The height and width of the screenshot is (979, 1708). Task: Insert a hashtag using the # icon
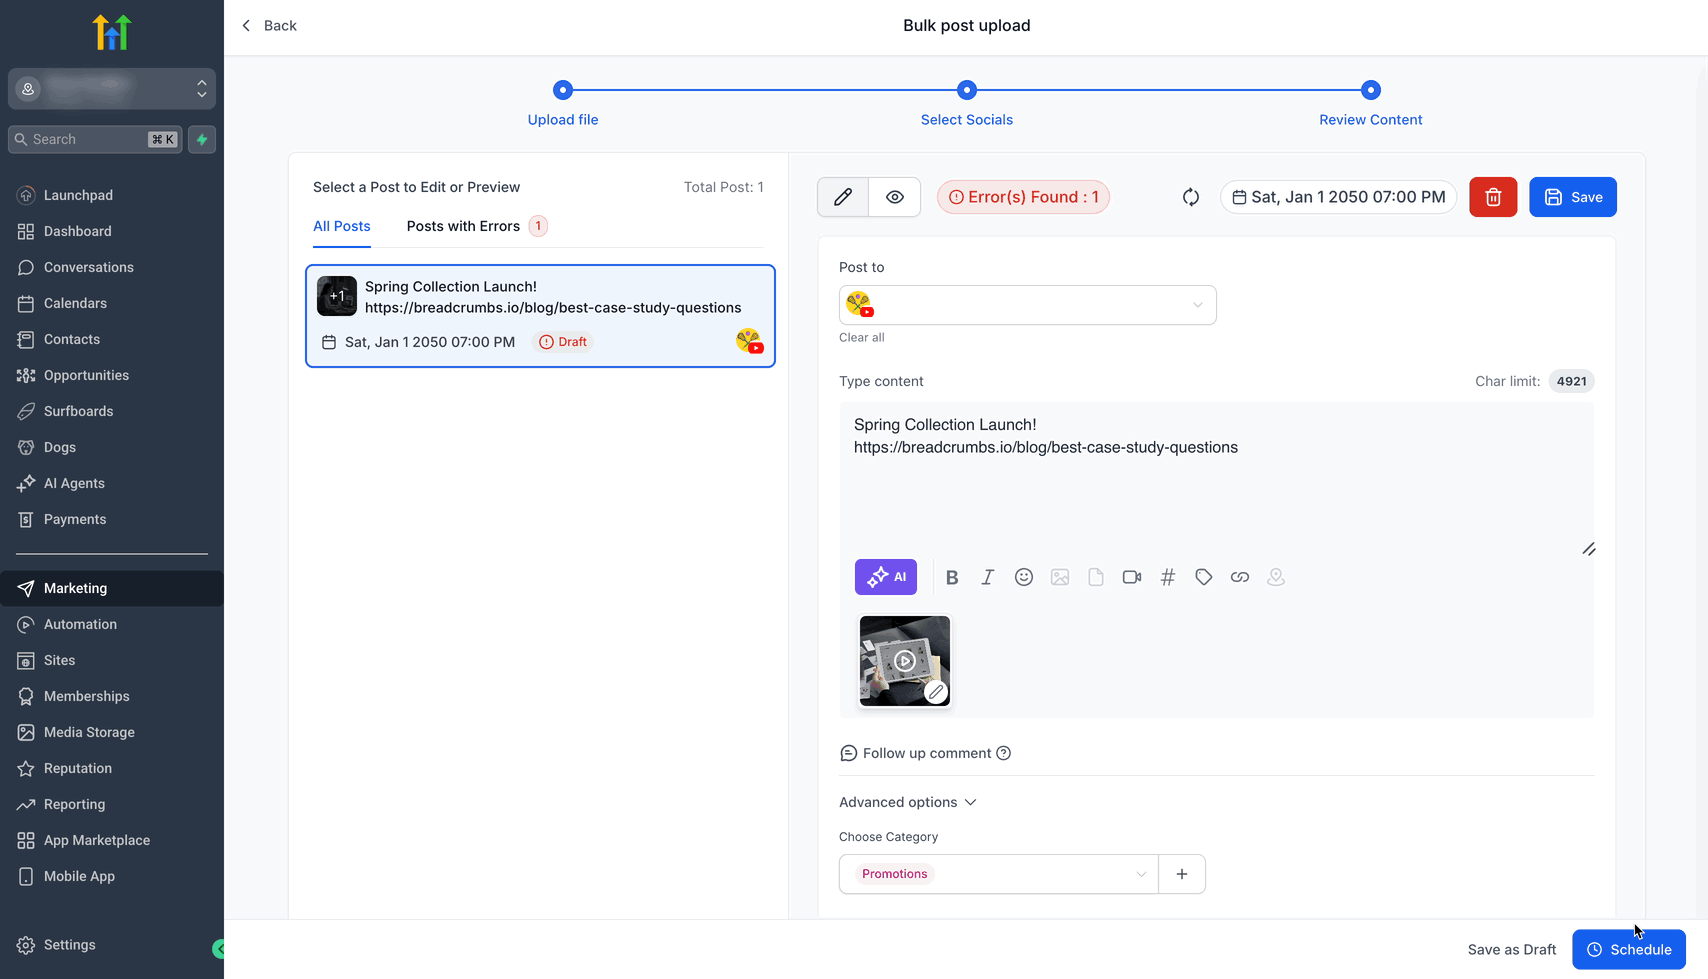pyautogui.click(x=1167, y=577)
